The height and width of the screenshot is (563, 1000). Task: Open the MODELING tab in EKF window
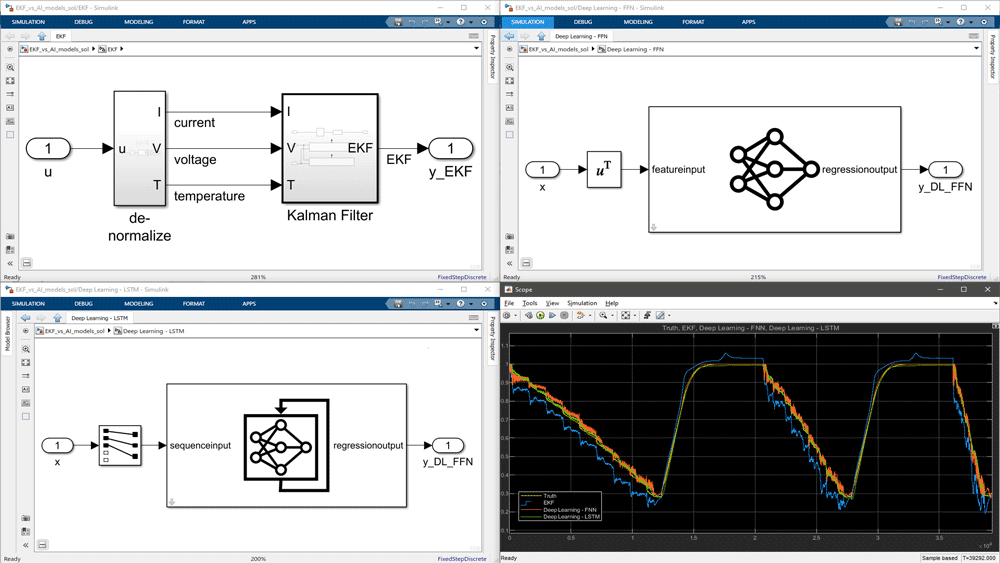138,21
